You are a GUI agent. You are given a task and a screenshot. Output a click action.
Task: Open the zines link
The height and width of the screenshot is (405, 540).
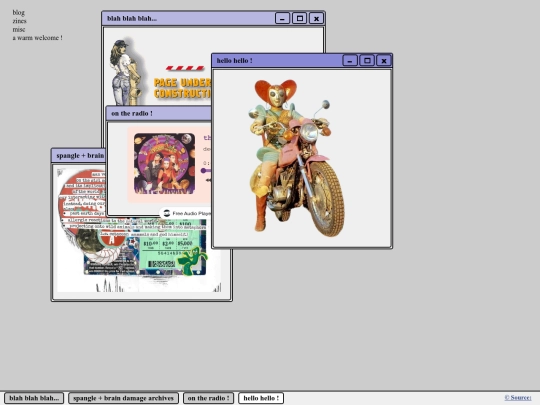coord(19,21)
